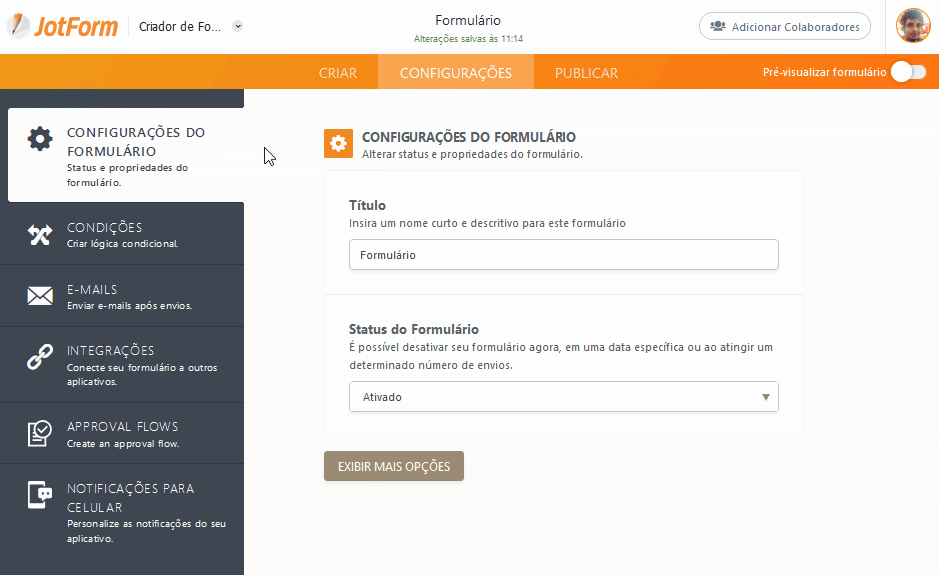
Task: Click the E-mails envelope icon
Action: point(40,296)
